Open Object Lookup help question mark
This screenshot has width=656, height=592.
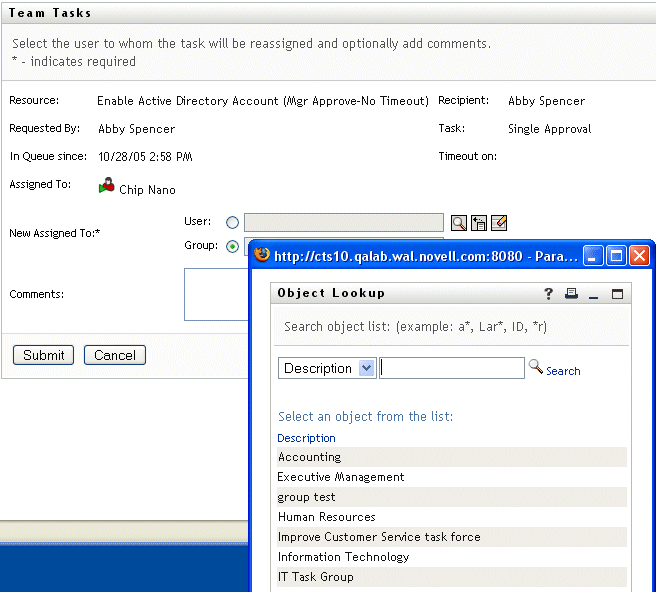click(x=548, y=294)
